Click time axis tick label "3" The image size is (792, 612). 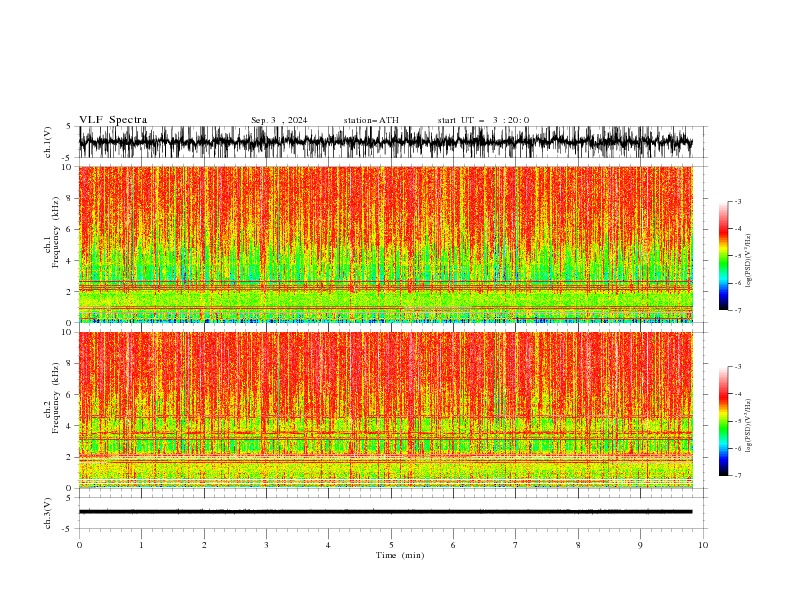266,545
